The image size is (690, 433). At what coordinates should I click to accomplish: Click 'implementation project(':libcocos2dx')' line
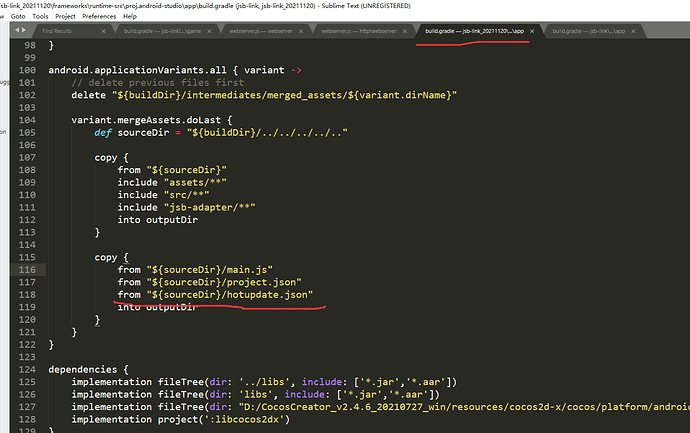181,419
